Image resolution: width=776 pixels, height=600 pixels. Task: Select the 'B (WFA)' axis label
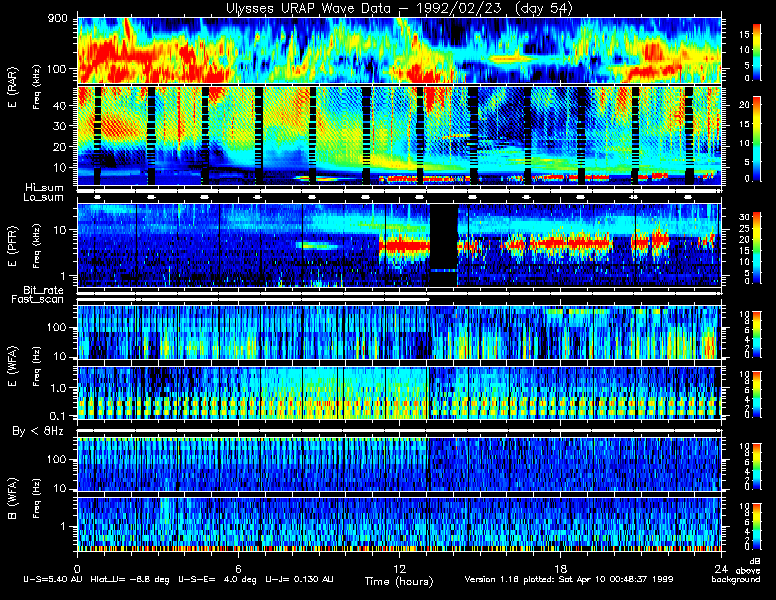(13, 498)
